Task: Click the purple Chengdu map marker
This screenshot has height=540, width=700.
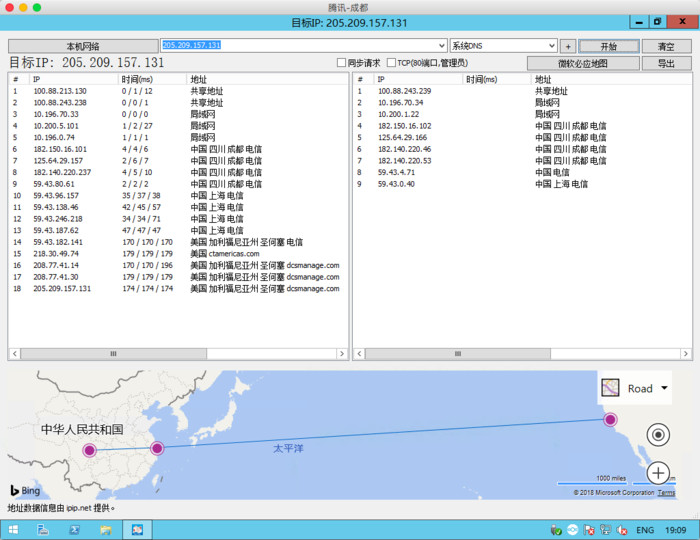Action: pyautogui.click(x=89, y=450)
